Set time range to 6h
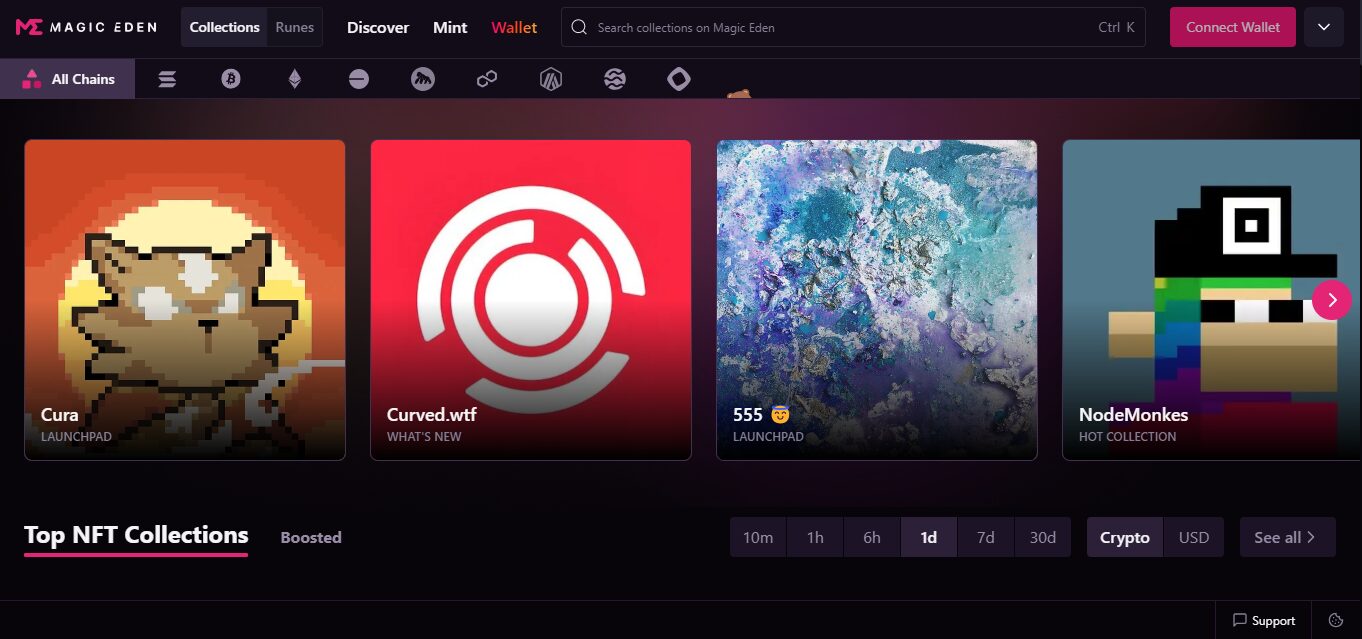Screen dimensions: 1362x639 872,537
